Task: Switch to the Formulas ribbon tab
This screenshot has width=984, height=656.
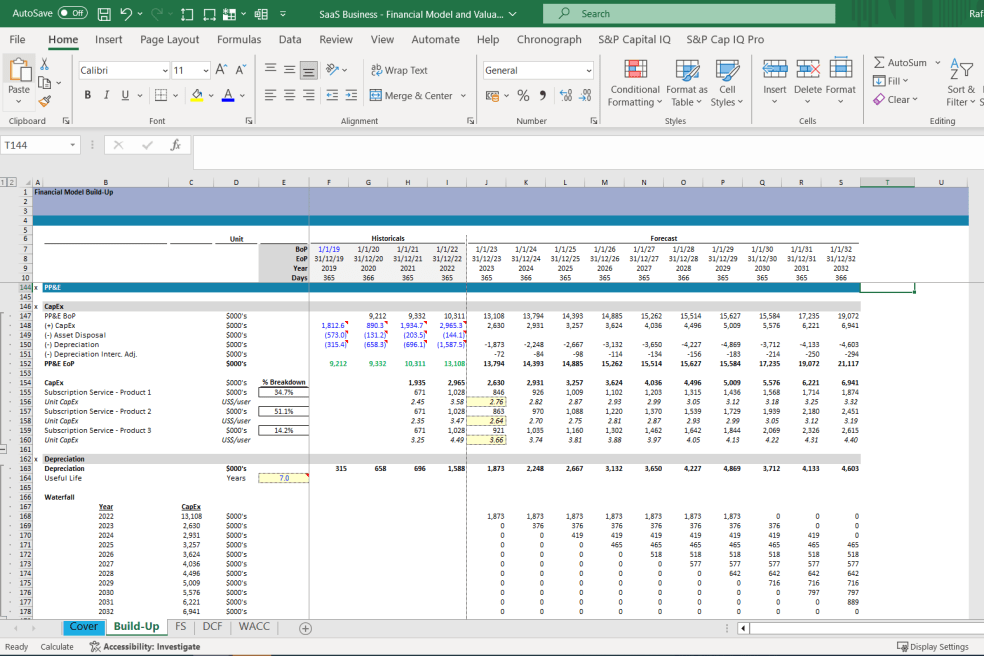Action: pos(239,39)
